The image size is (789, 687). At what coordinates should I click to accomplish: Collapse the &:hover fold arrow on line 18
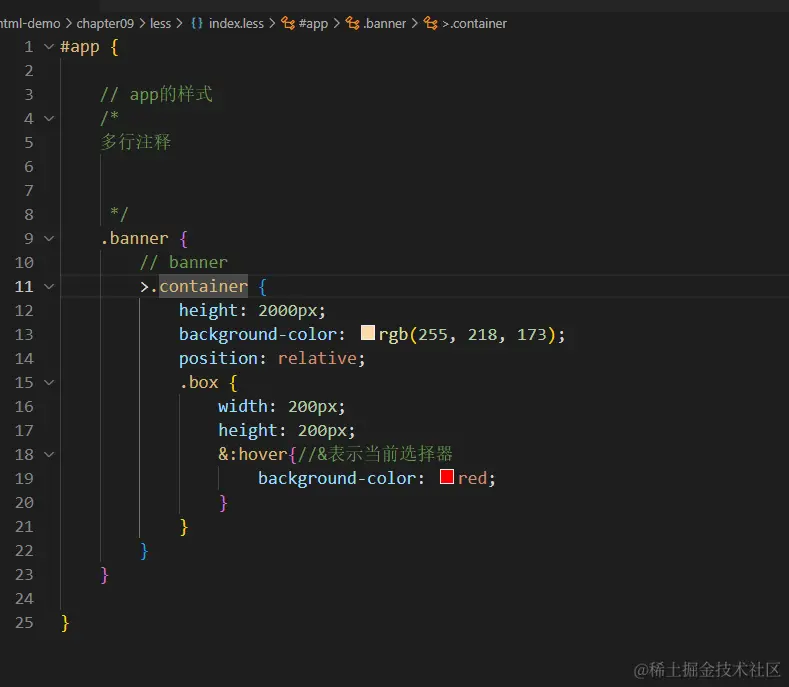coord(49,454)
